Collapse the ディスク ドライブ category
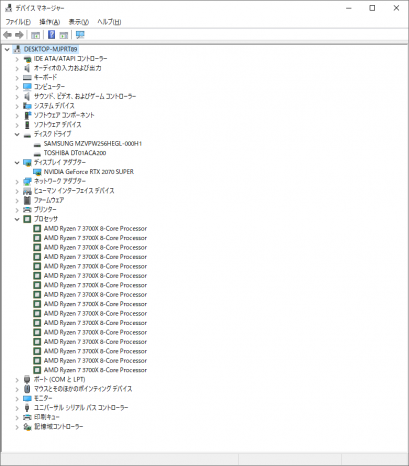409x466 pixels. pos(17,134)
